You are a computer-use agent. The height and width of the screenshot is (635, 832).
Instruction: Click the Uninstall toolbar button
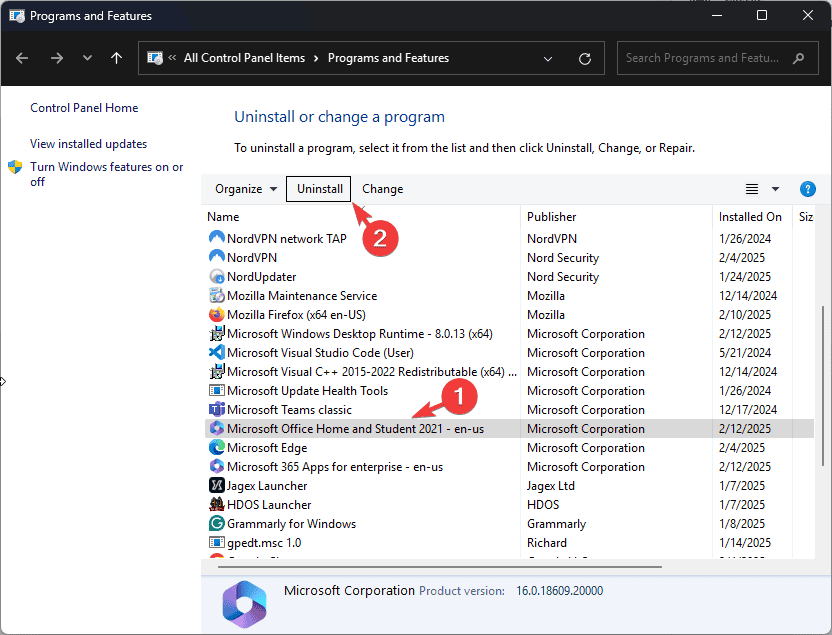pyautogui.click(x=319, y=189)
